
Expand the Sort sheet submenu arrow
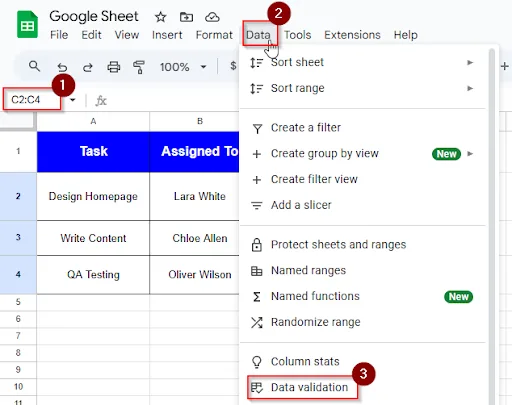(470, 62)
